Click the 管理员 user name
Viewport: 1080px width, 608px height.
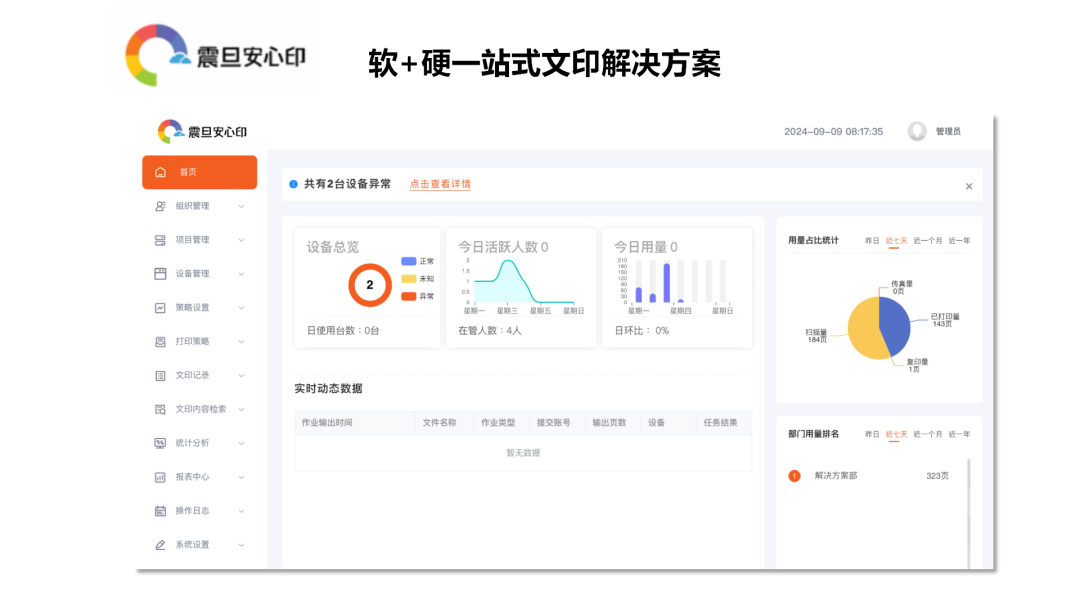click(x=948, y=132)
